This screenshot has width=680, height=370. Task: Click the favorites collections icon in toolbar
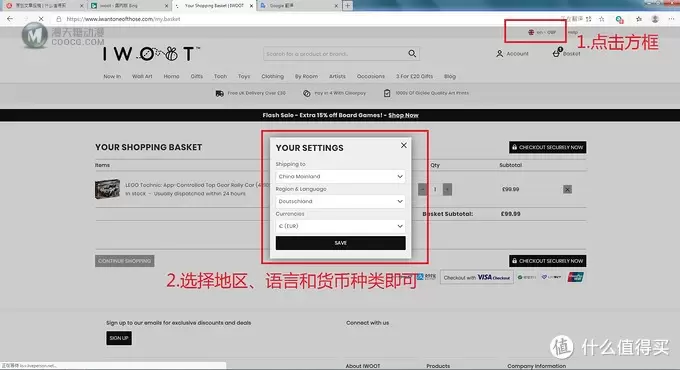pos(639,19)
